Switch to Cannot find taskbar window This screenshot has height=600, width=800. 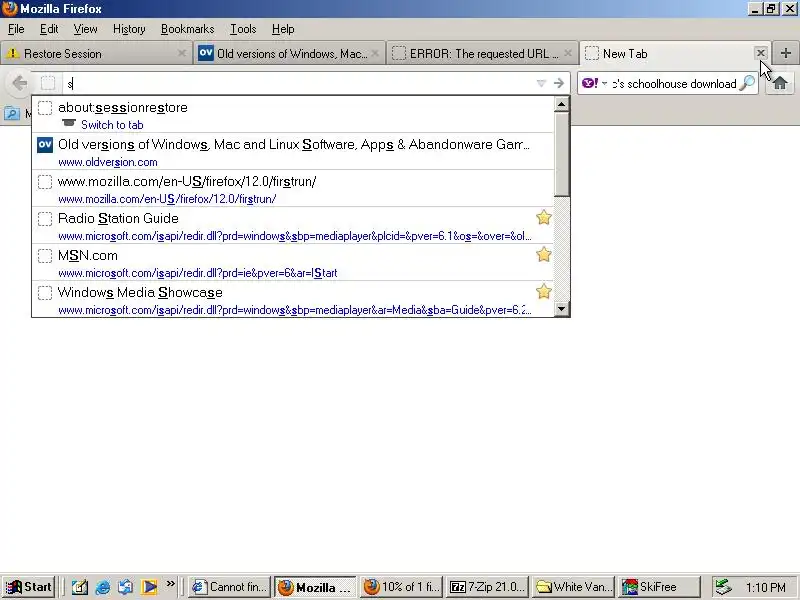point(230,587)
